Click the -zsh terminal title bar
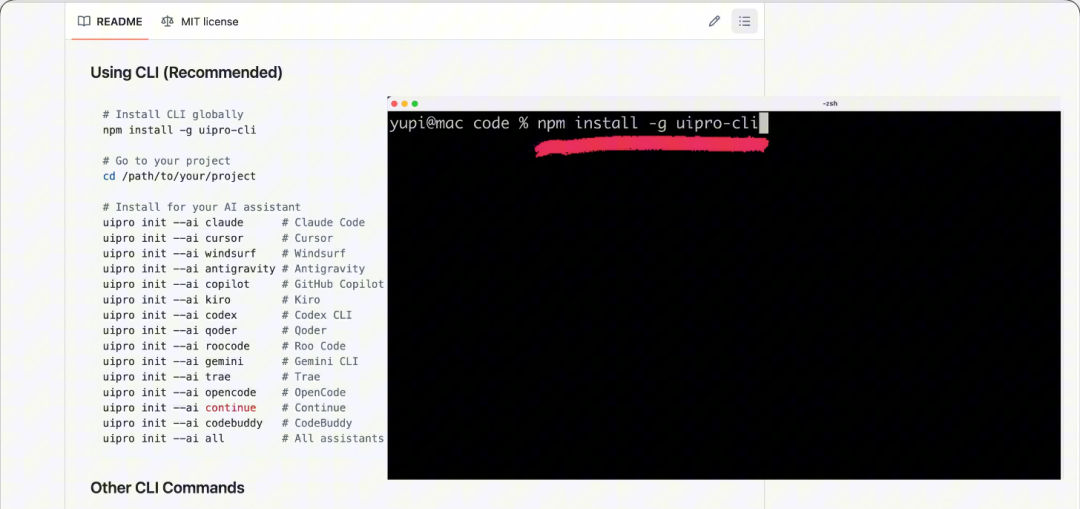1080x509 pixels. 724,103
